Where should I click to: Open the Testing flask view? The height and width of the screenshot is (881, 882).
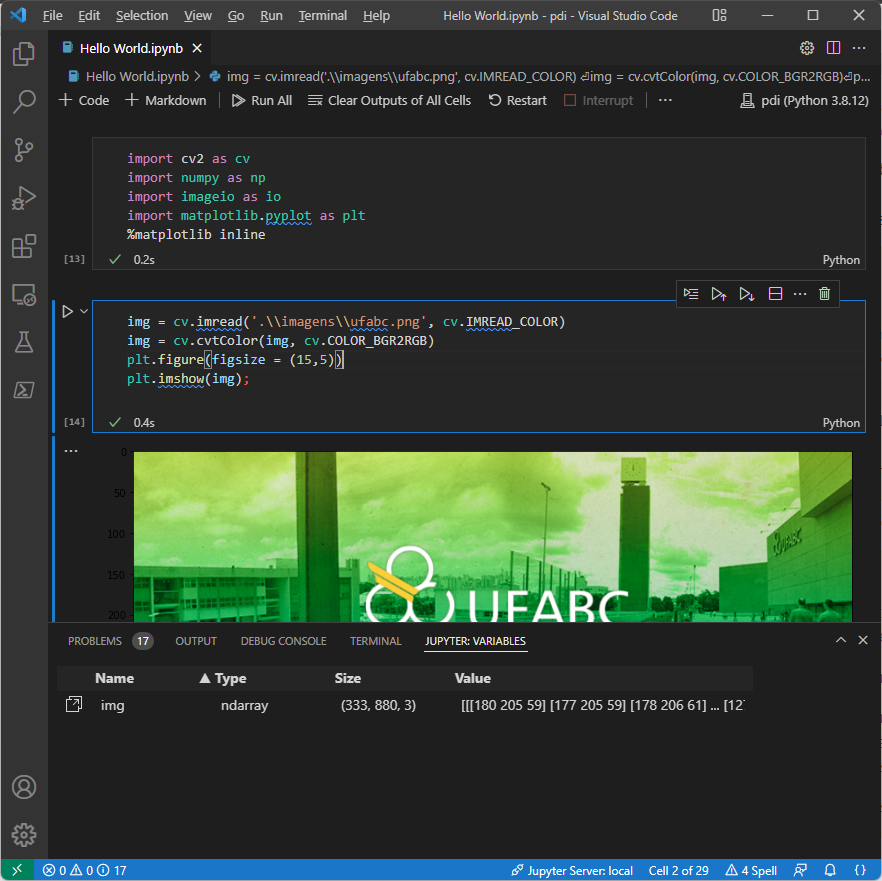coord(24,342)
